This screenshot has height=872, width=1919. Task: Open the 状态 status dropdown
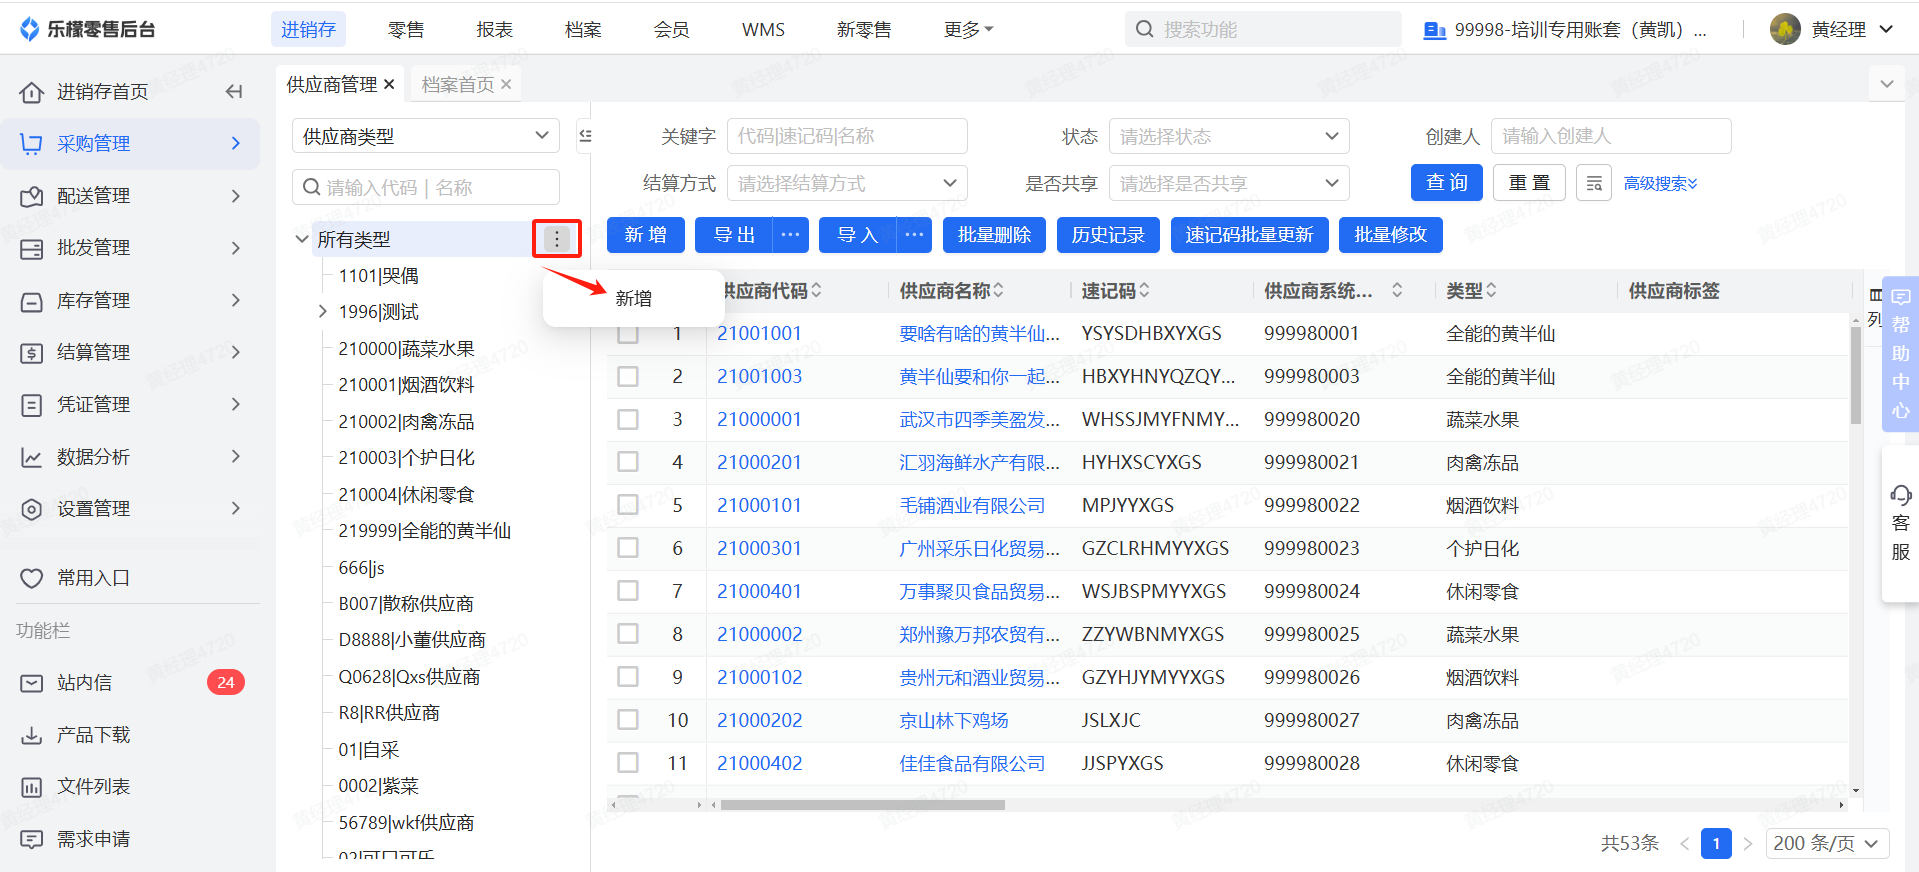point(1228,136)
